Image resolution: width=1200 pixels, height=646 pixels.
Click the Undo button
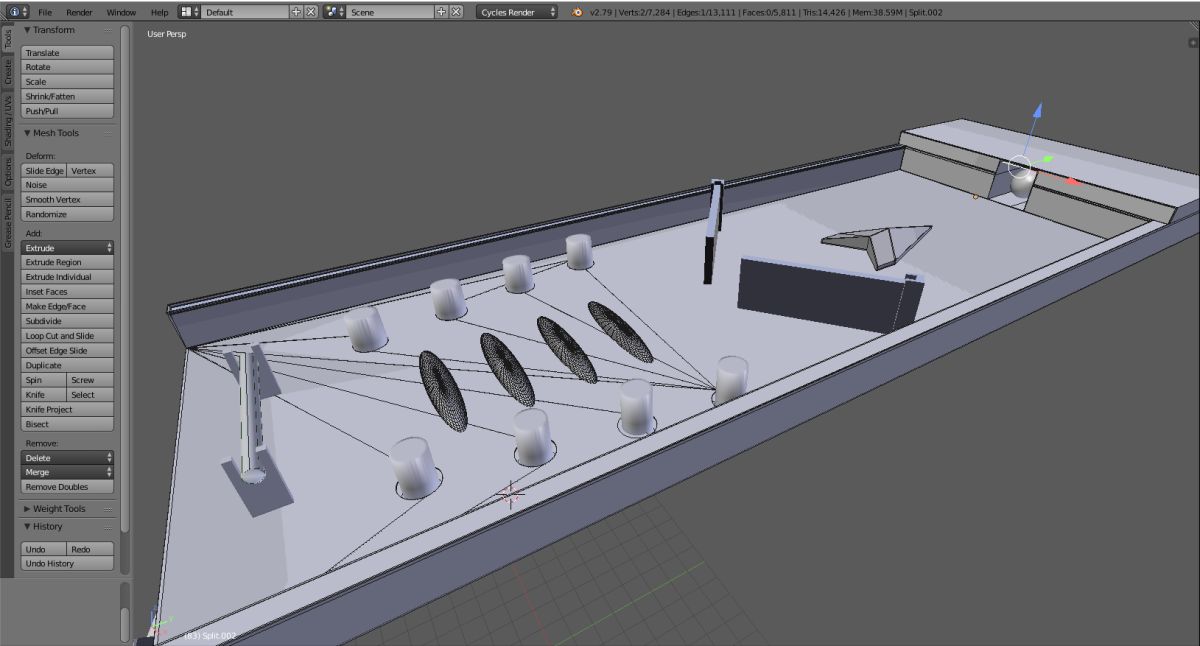[44, 549]
